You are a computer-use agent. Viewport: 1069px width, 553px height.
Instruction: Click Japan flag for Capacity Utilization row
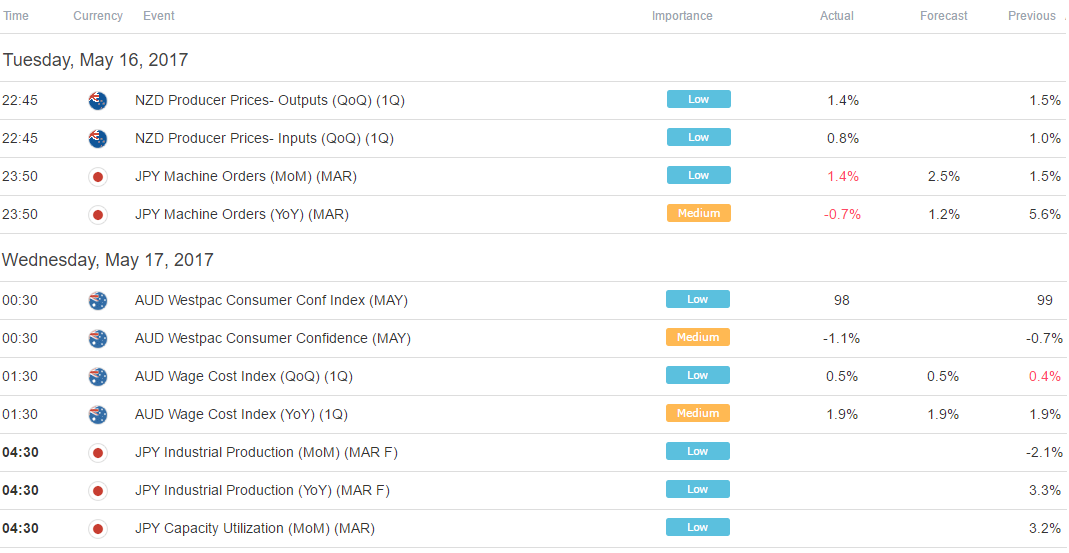tap(97, 528)
